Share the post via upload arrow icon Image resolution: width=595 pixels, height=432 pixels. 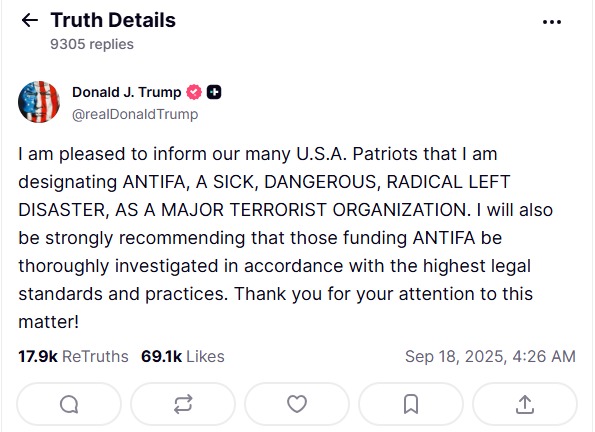tap(525, 404)
